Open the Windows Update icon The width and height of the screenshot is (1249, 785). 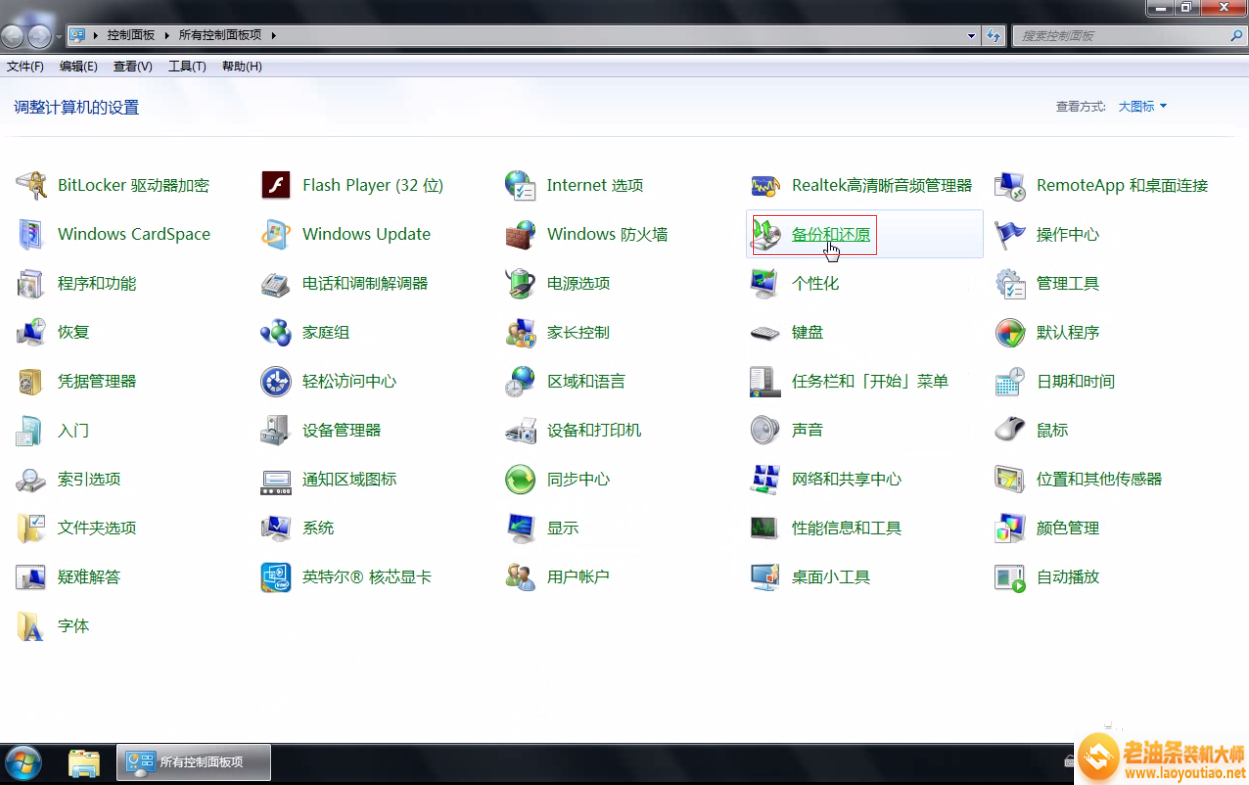point(367,234)
